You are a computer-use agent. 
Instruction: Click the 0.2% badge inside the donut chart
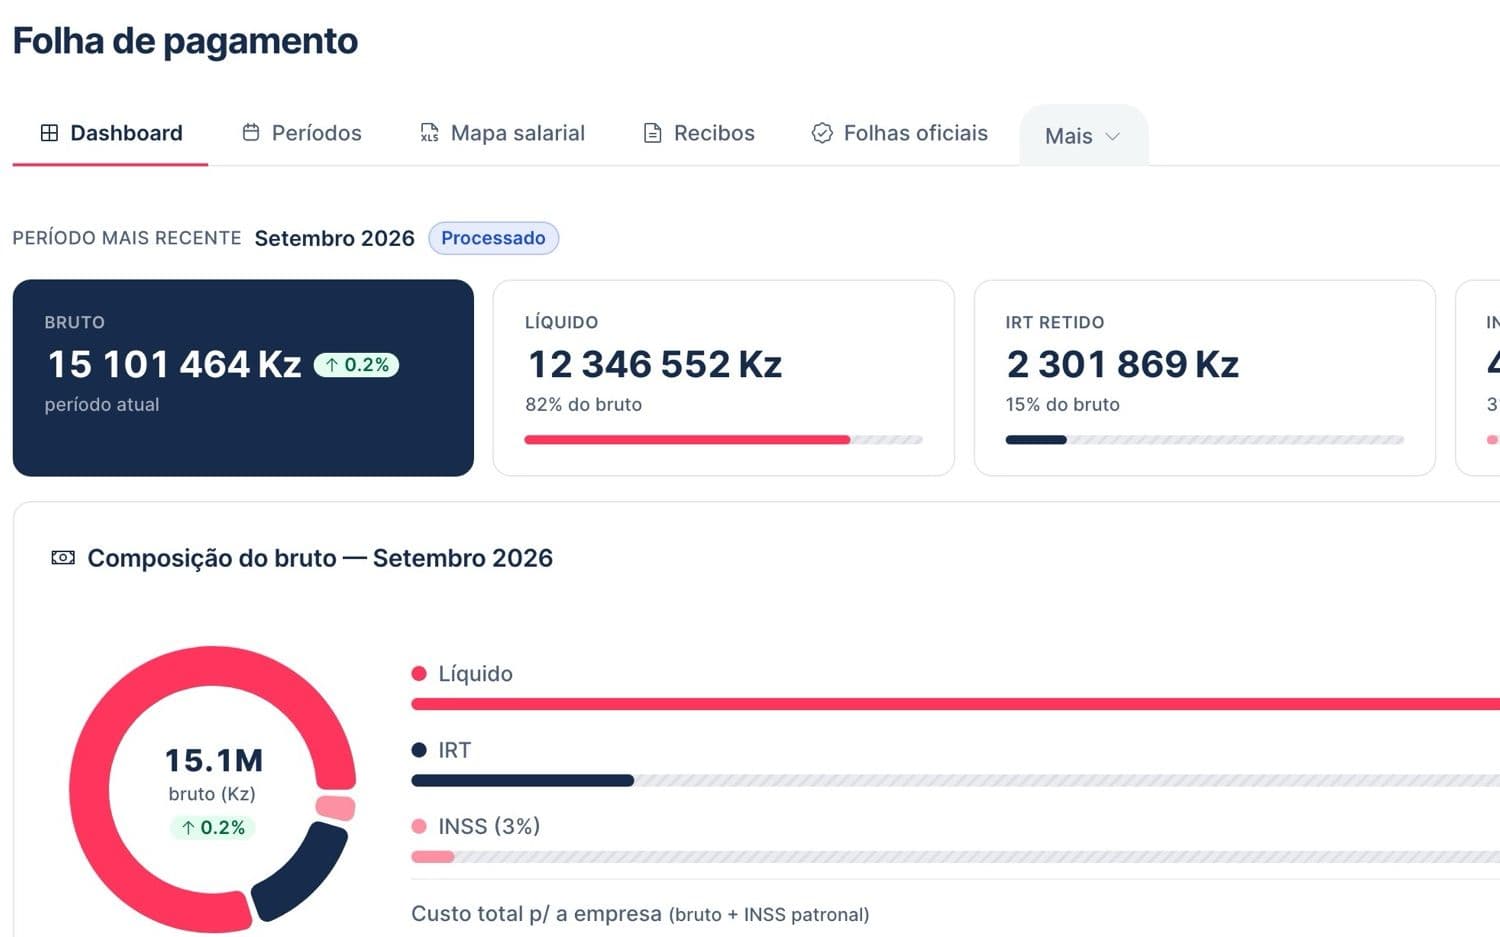click(x=213, y=827)
